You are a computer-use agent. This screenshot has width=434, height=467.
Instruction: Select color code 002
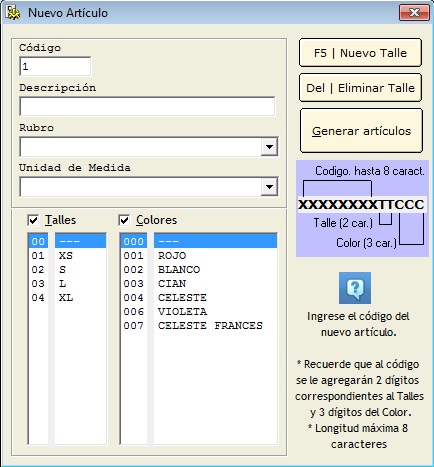[x=133, y=269]
